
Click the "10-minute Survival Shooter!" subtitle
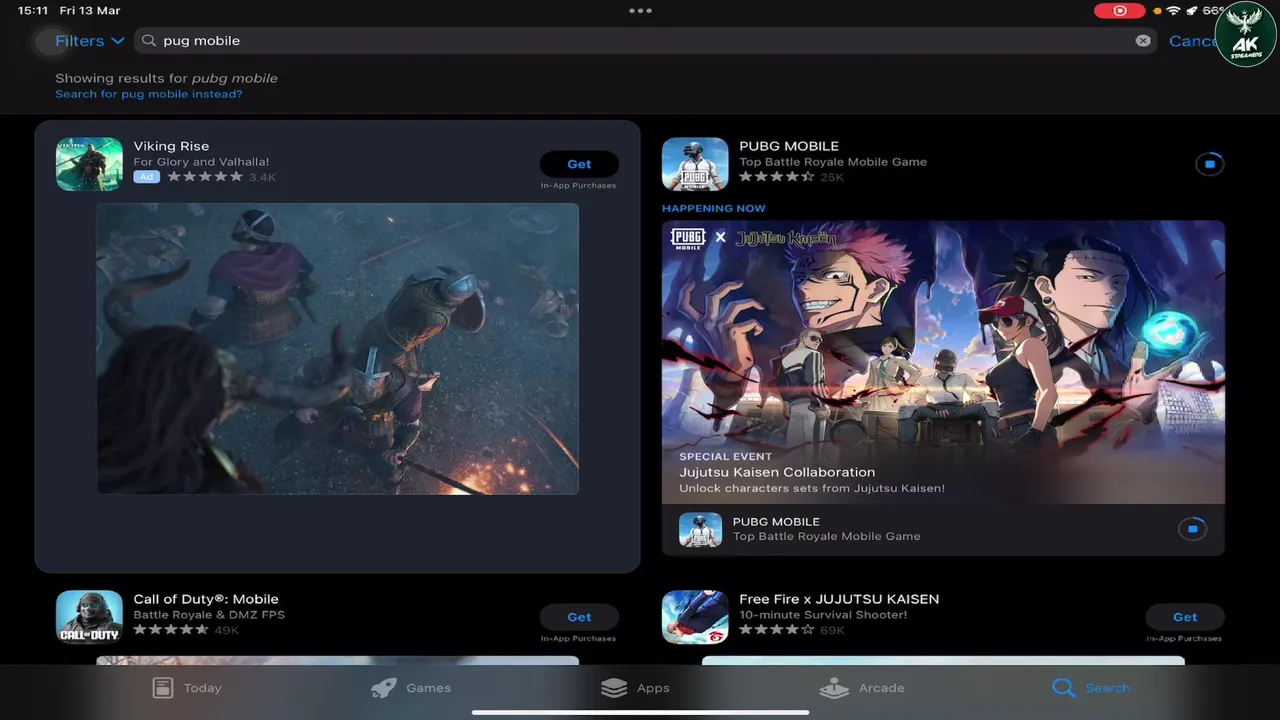pyautogui.click(x=823, y=615)
